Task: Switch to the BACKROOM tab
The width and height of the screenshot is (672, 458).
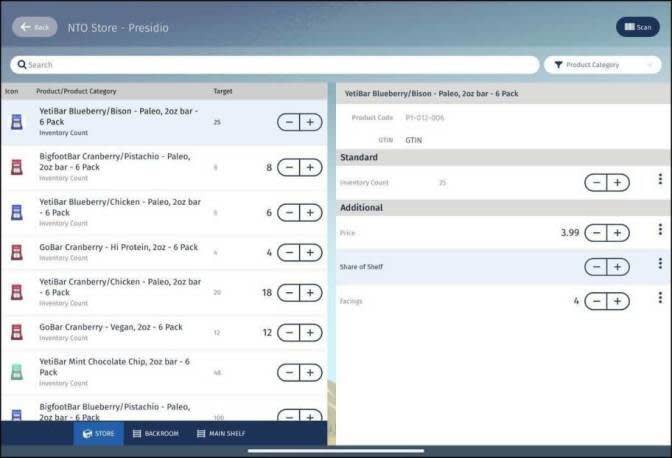Action: [x=156, y=434]
